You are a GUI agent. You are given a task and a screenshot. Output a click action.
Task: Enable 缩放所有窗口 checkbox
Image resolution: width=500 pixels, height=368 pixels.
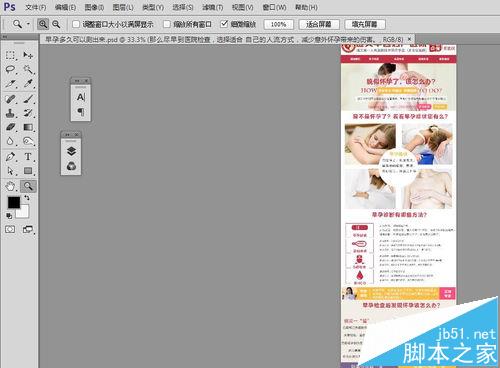pos(167,24)
